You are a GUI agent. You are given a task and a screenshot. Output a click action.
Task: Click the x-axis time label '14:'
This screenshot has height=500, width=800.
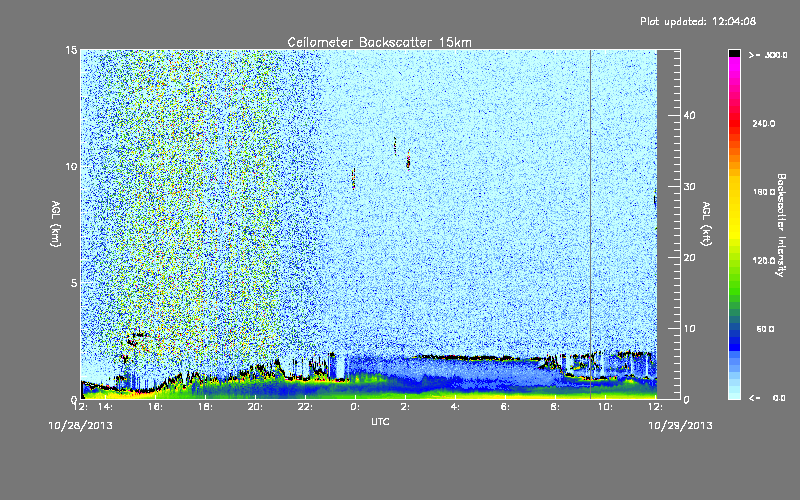click(105, 407)
